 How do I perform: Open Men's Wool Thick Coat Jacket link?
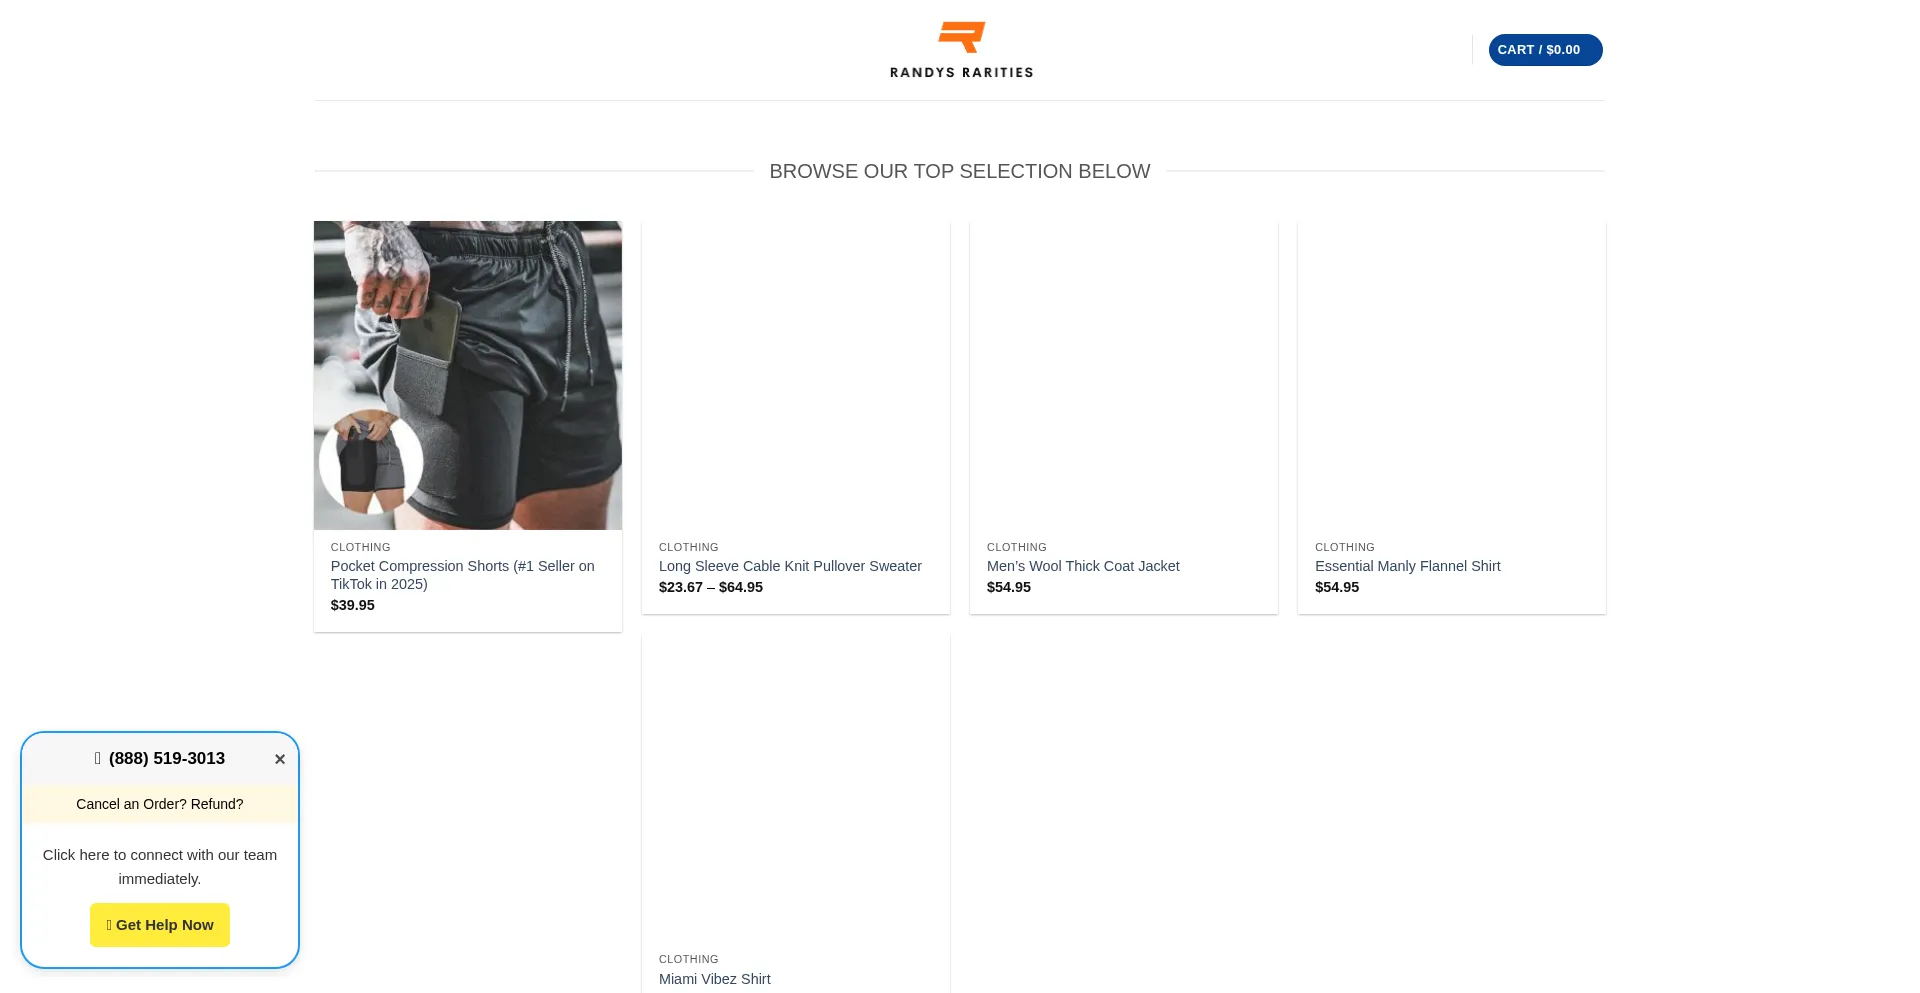coord(1083,566)
